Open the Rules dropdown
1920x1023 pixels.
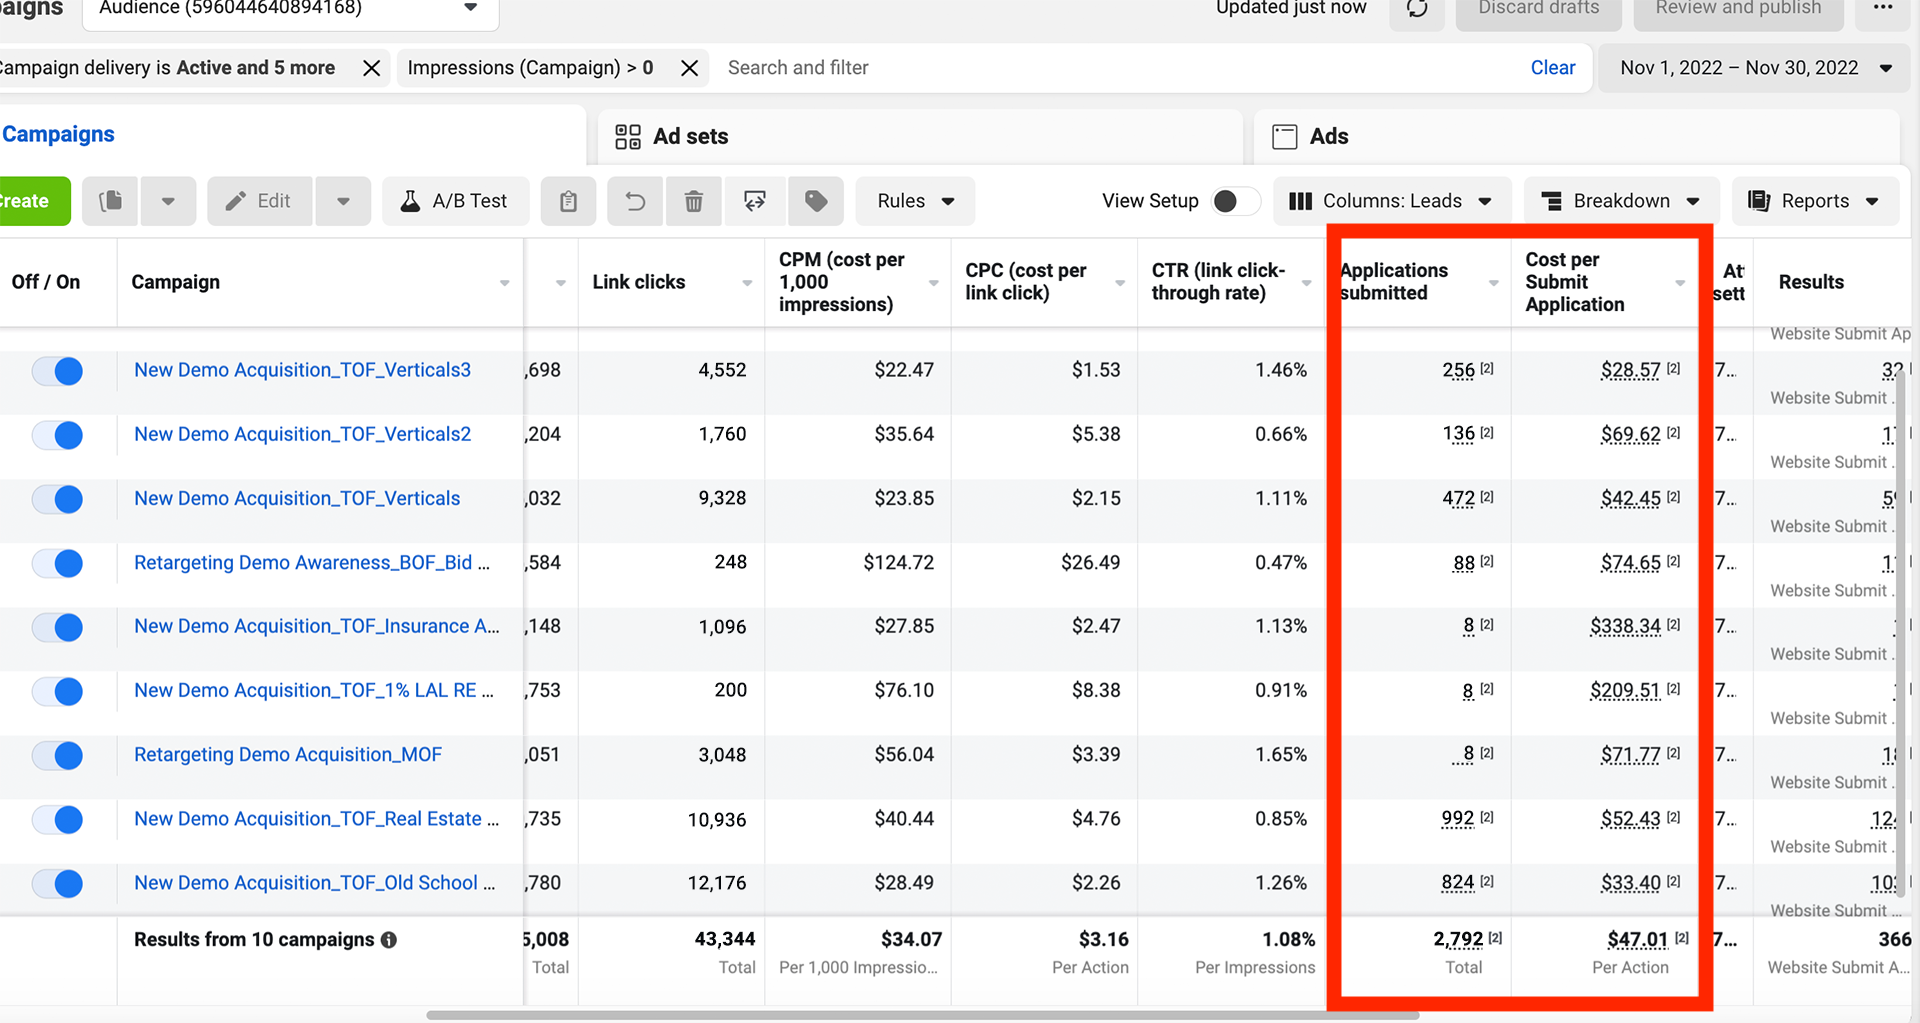(x=915, y=201)
